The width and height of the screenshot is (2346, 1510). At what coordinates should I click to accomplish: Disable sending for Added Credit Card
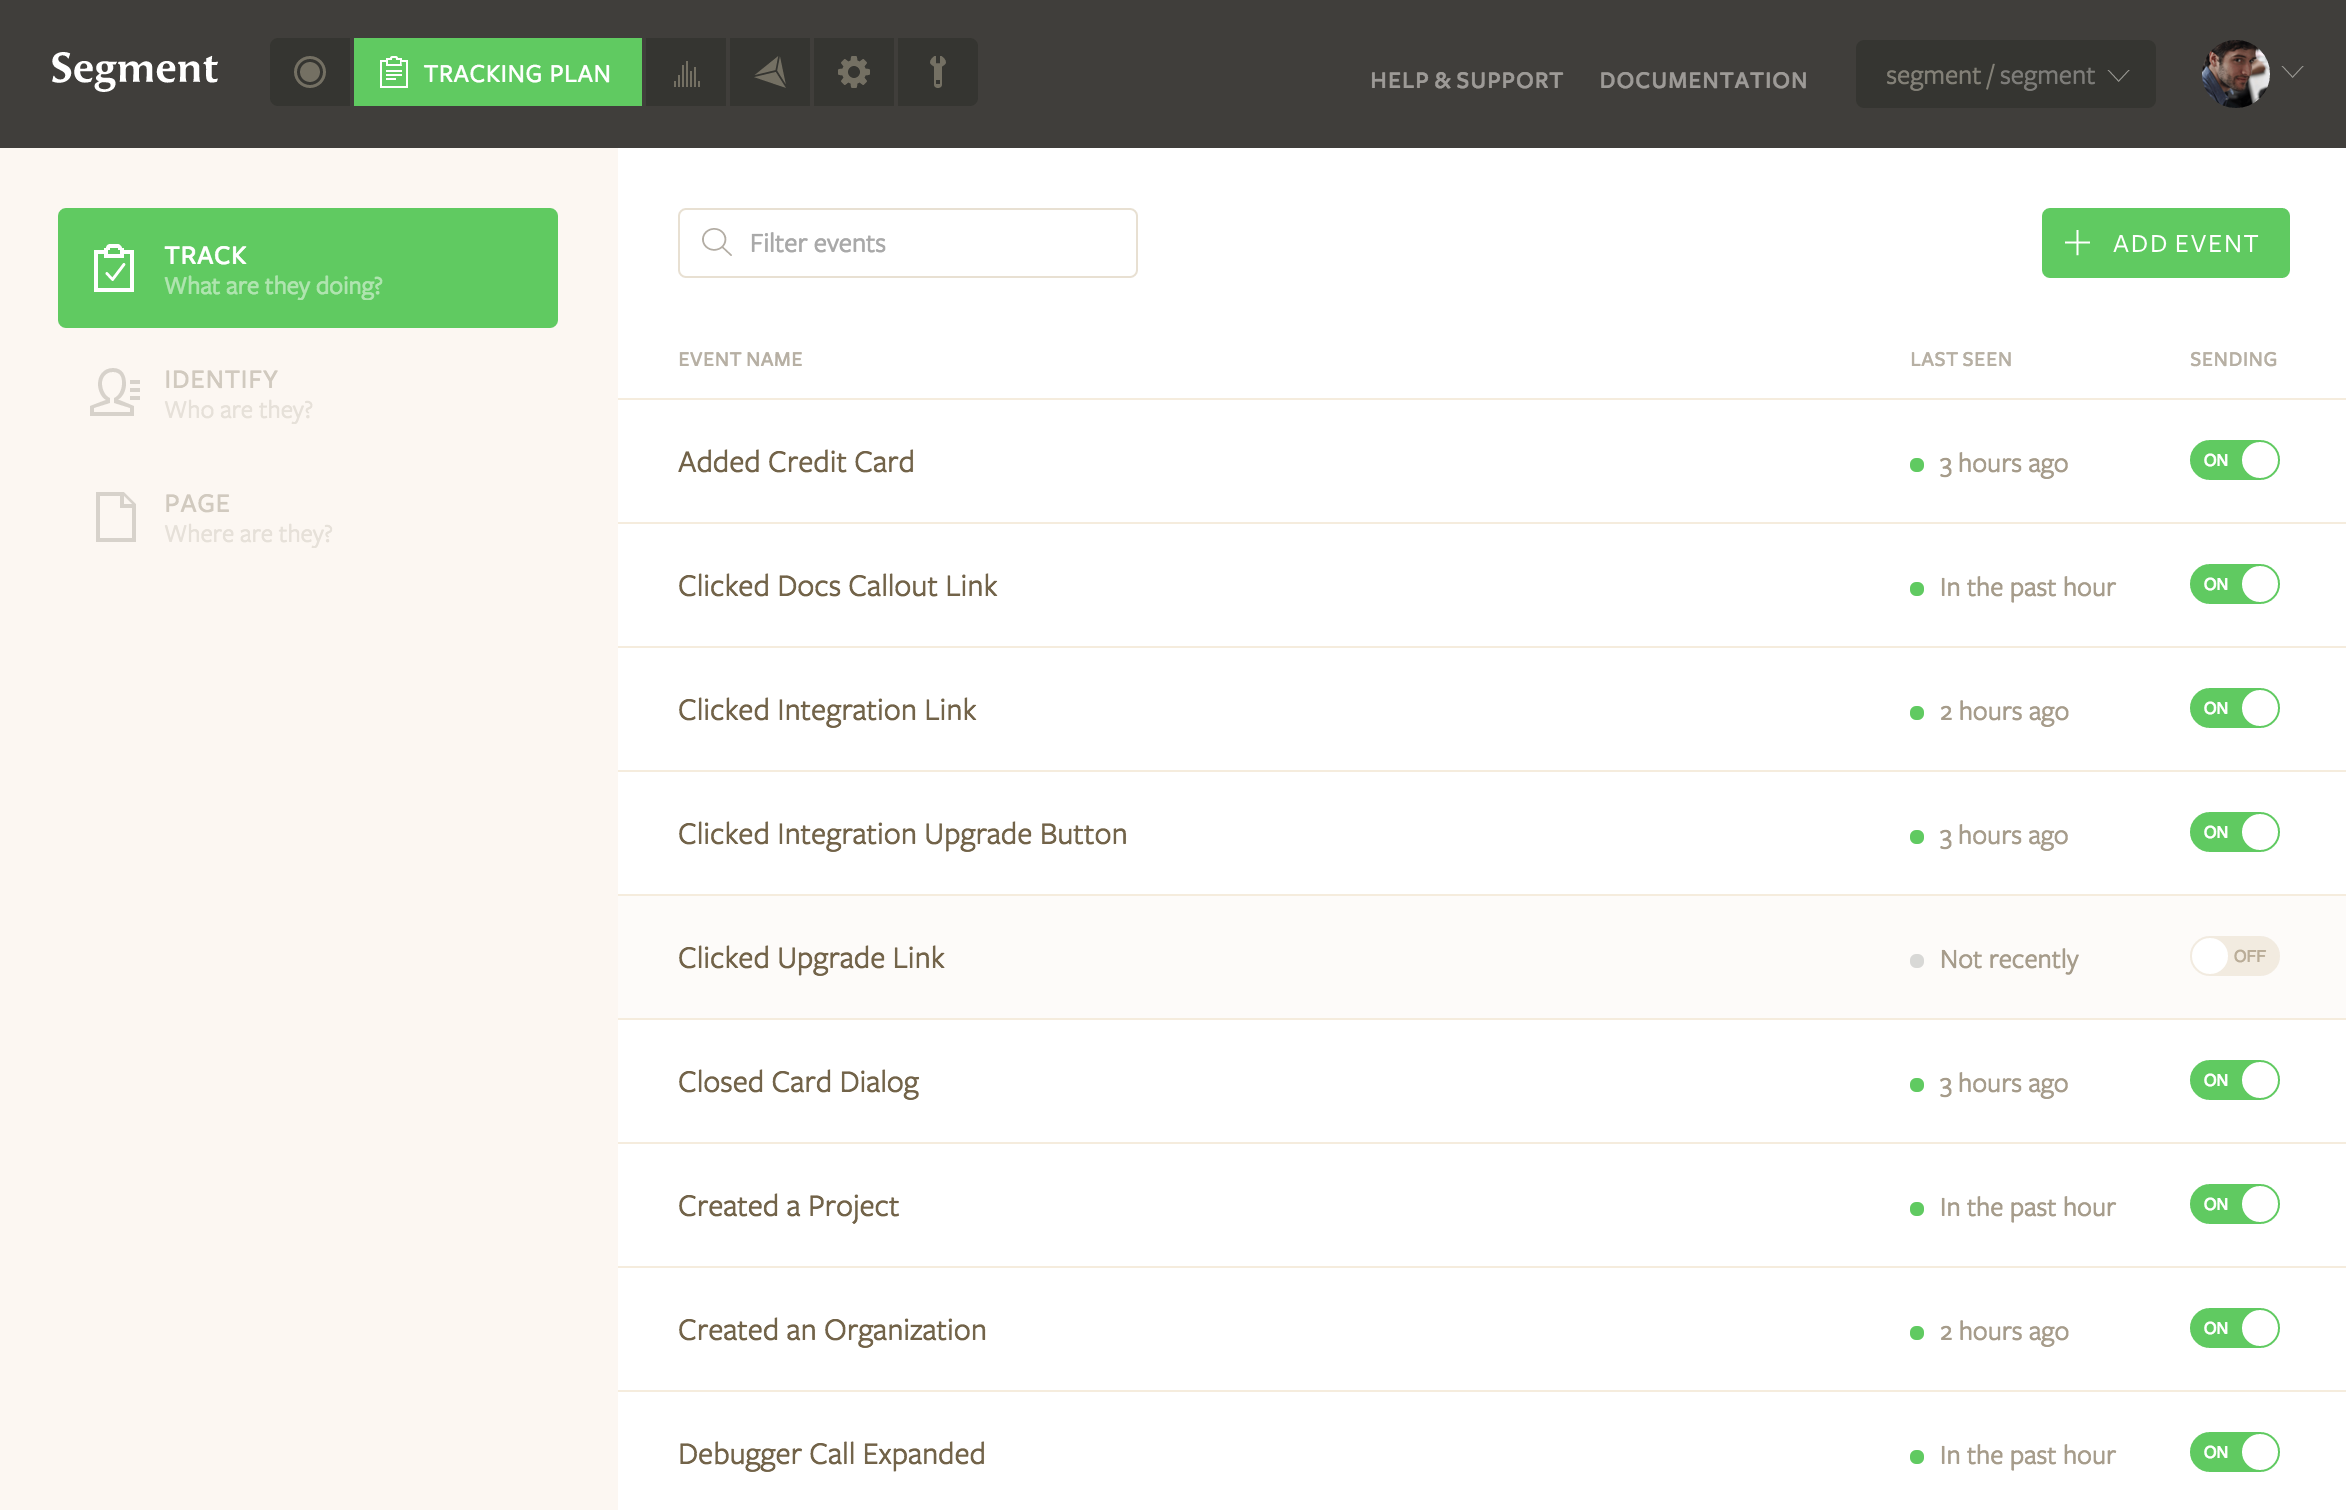click(x=2234, y=460)
